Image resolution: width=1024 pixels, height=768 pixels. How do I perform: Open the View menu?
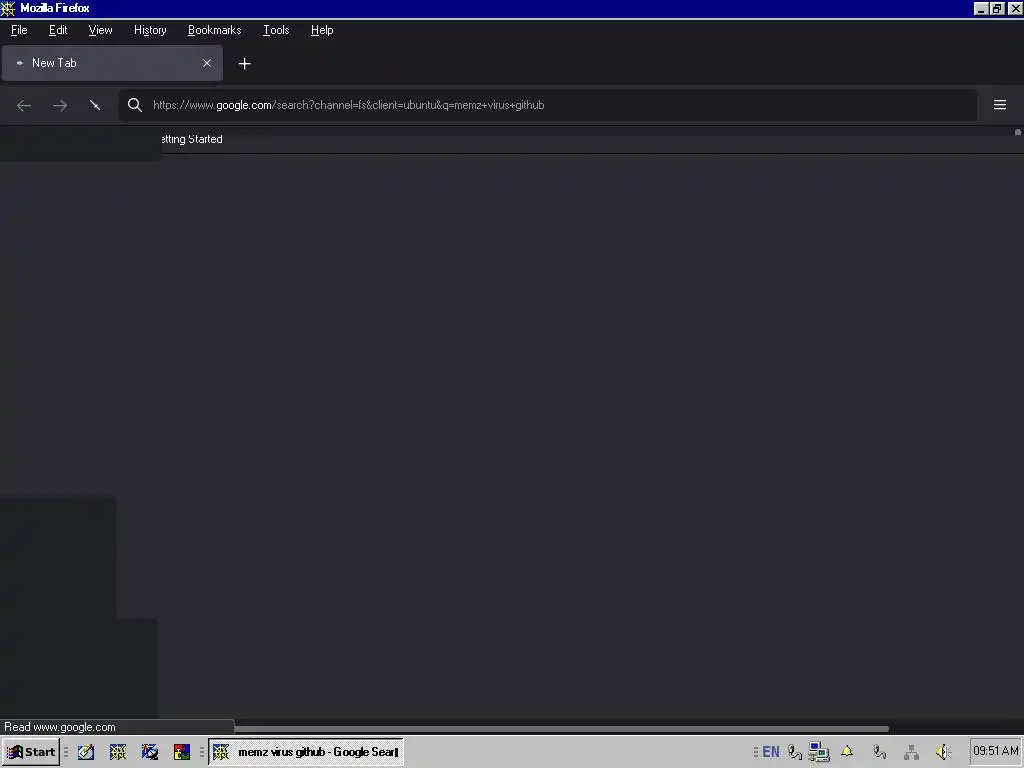[100, 30]
